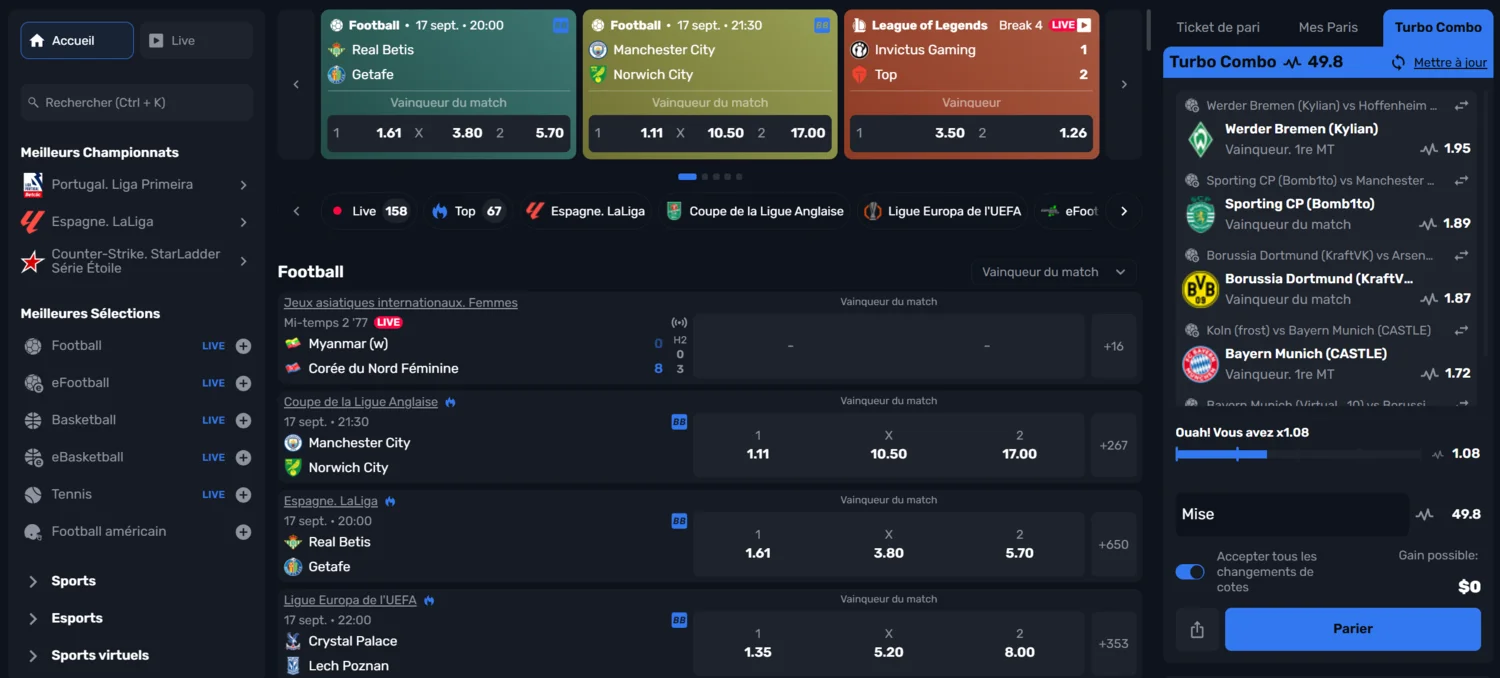The width and height of the screenshot is (1500, 678).
Task: Open the BB icon in Crystal Palace match row
Action: click(x=679, y=620)
